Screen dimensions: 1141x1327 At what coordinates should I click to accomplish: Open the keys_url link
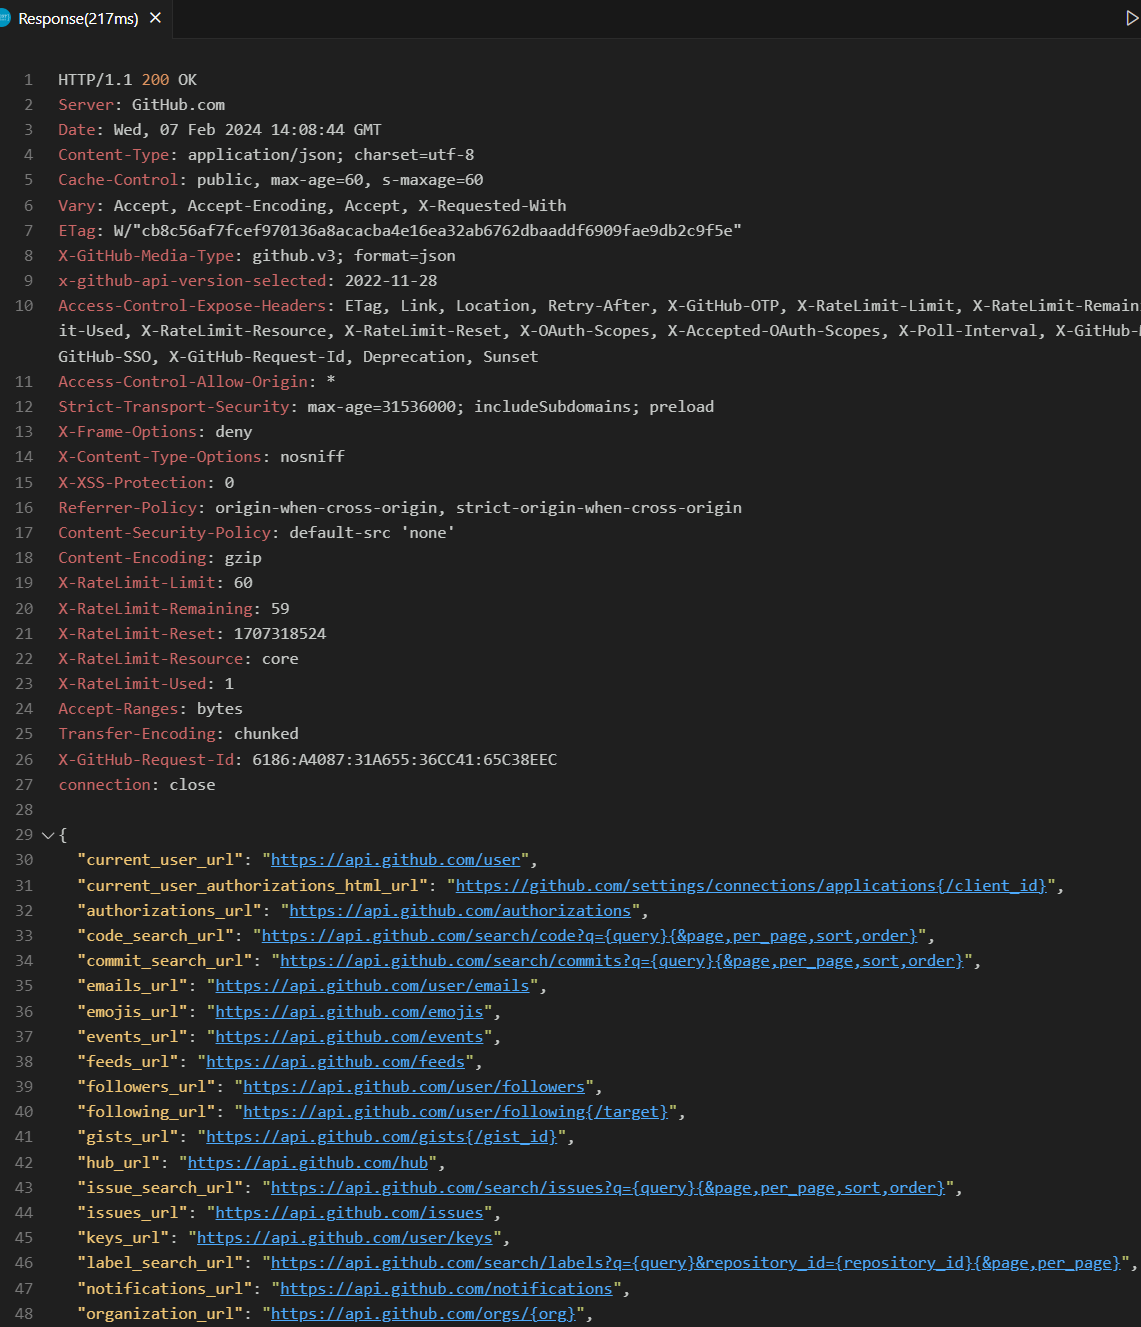(345, 1238)
